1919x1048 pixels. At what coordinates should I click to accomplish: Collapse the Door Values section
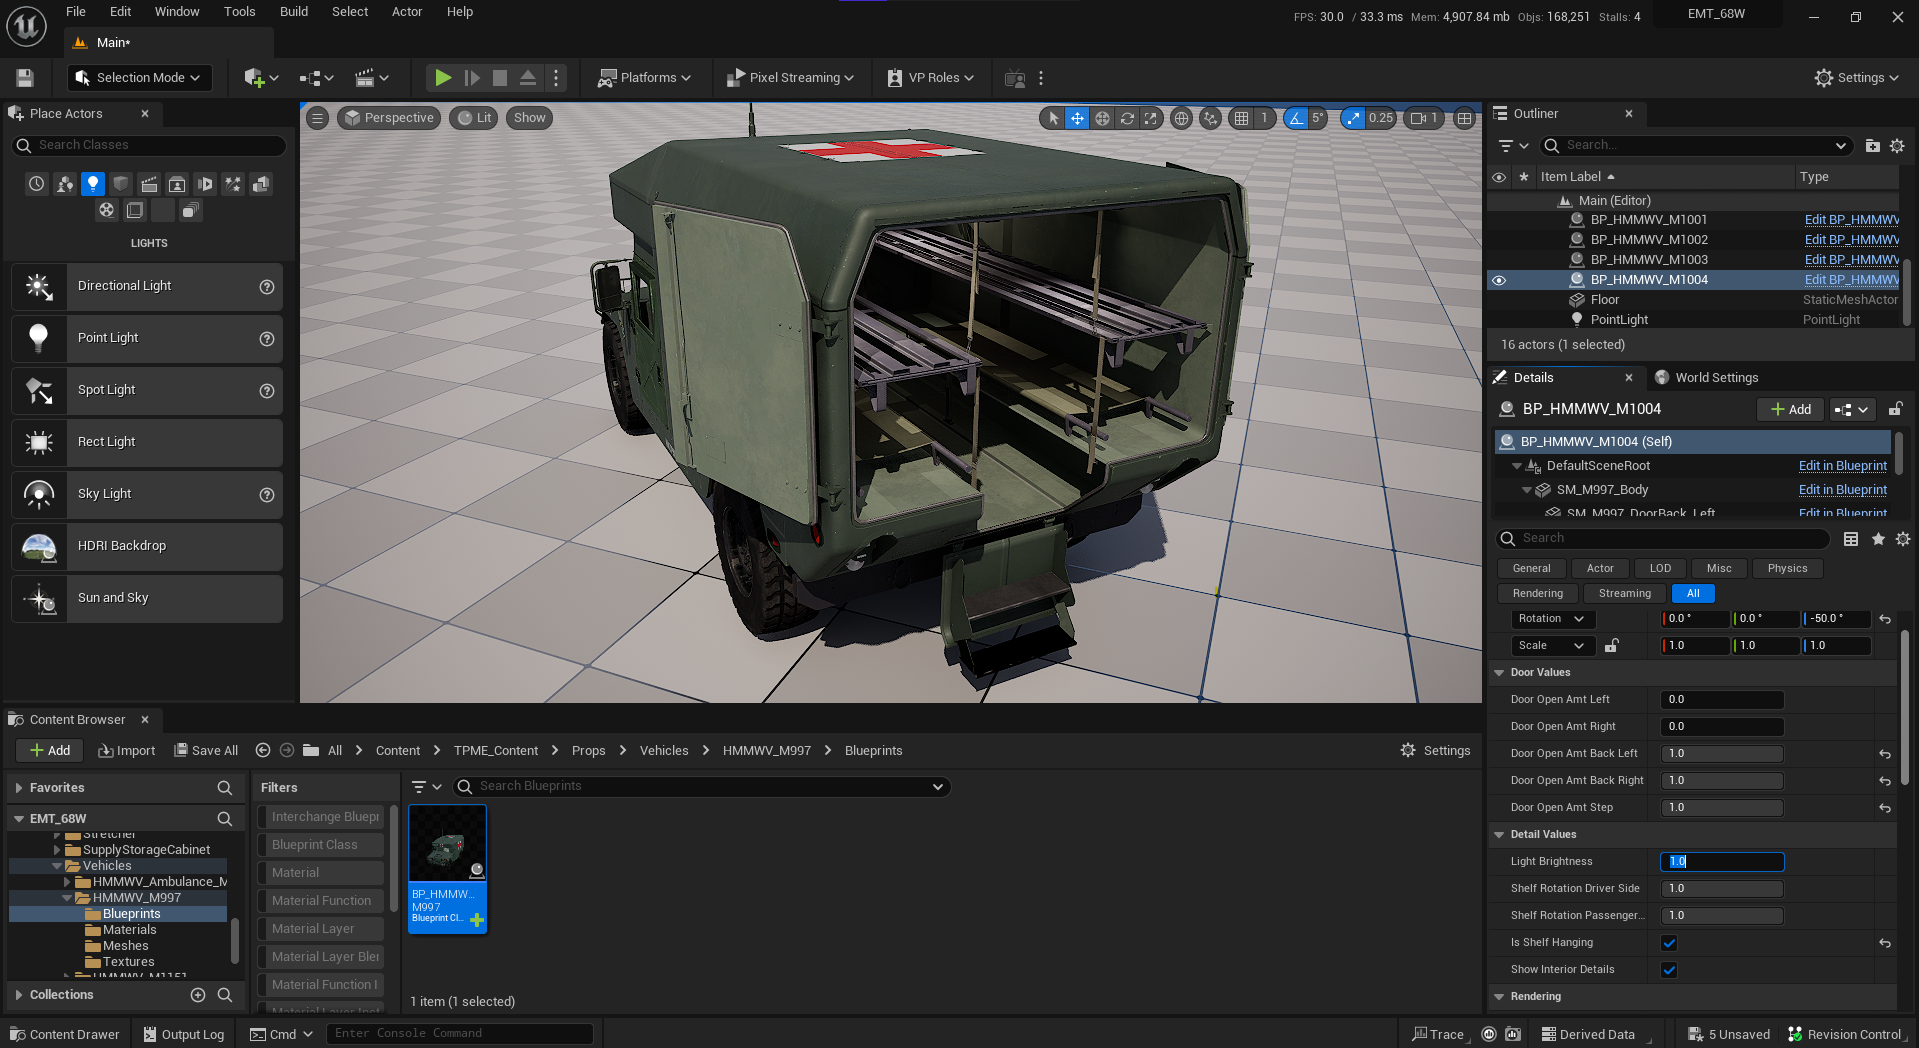tap(1499, 673)
